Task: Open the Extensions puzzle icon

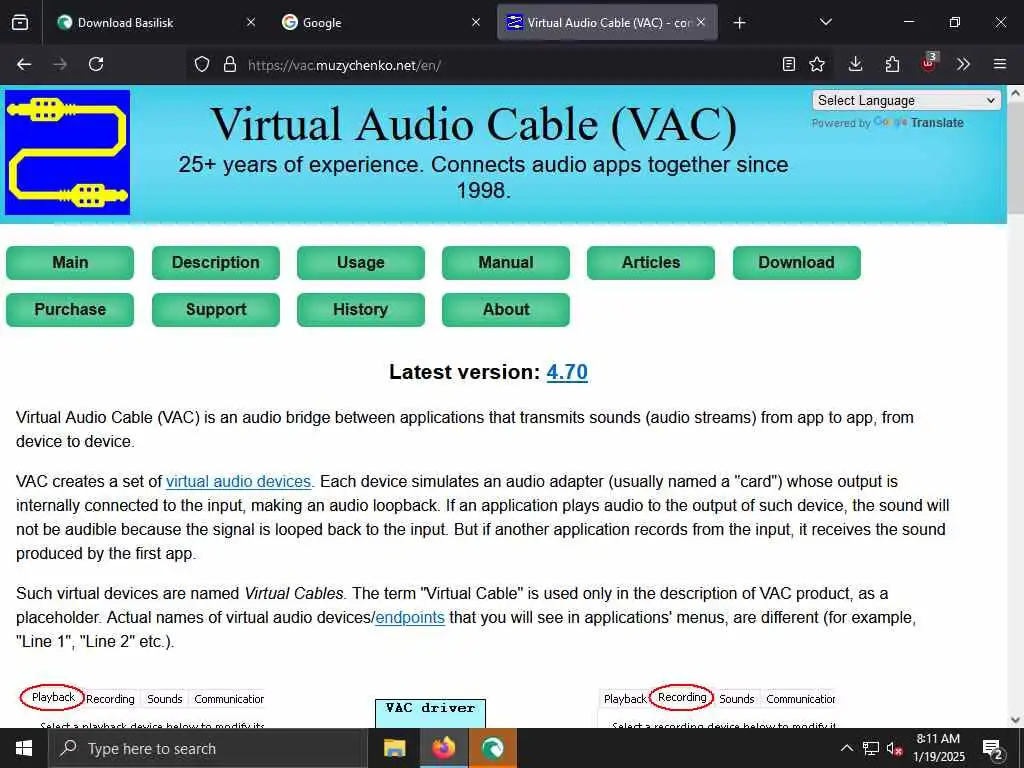Action: tap(892, 64)
